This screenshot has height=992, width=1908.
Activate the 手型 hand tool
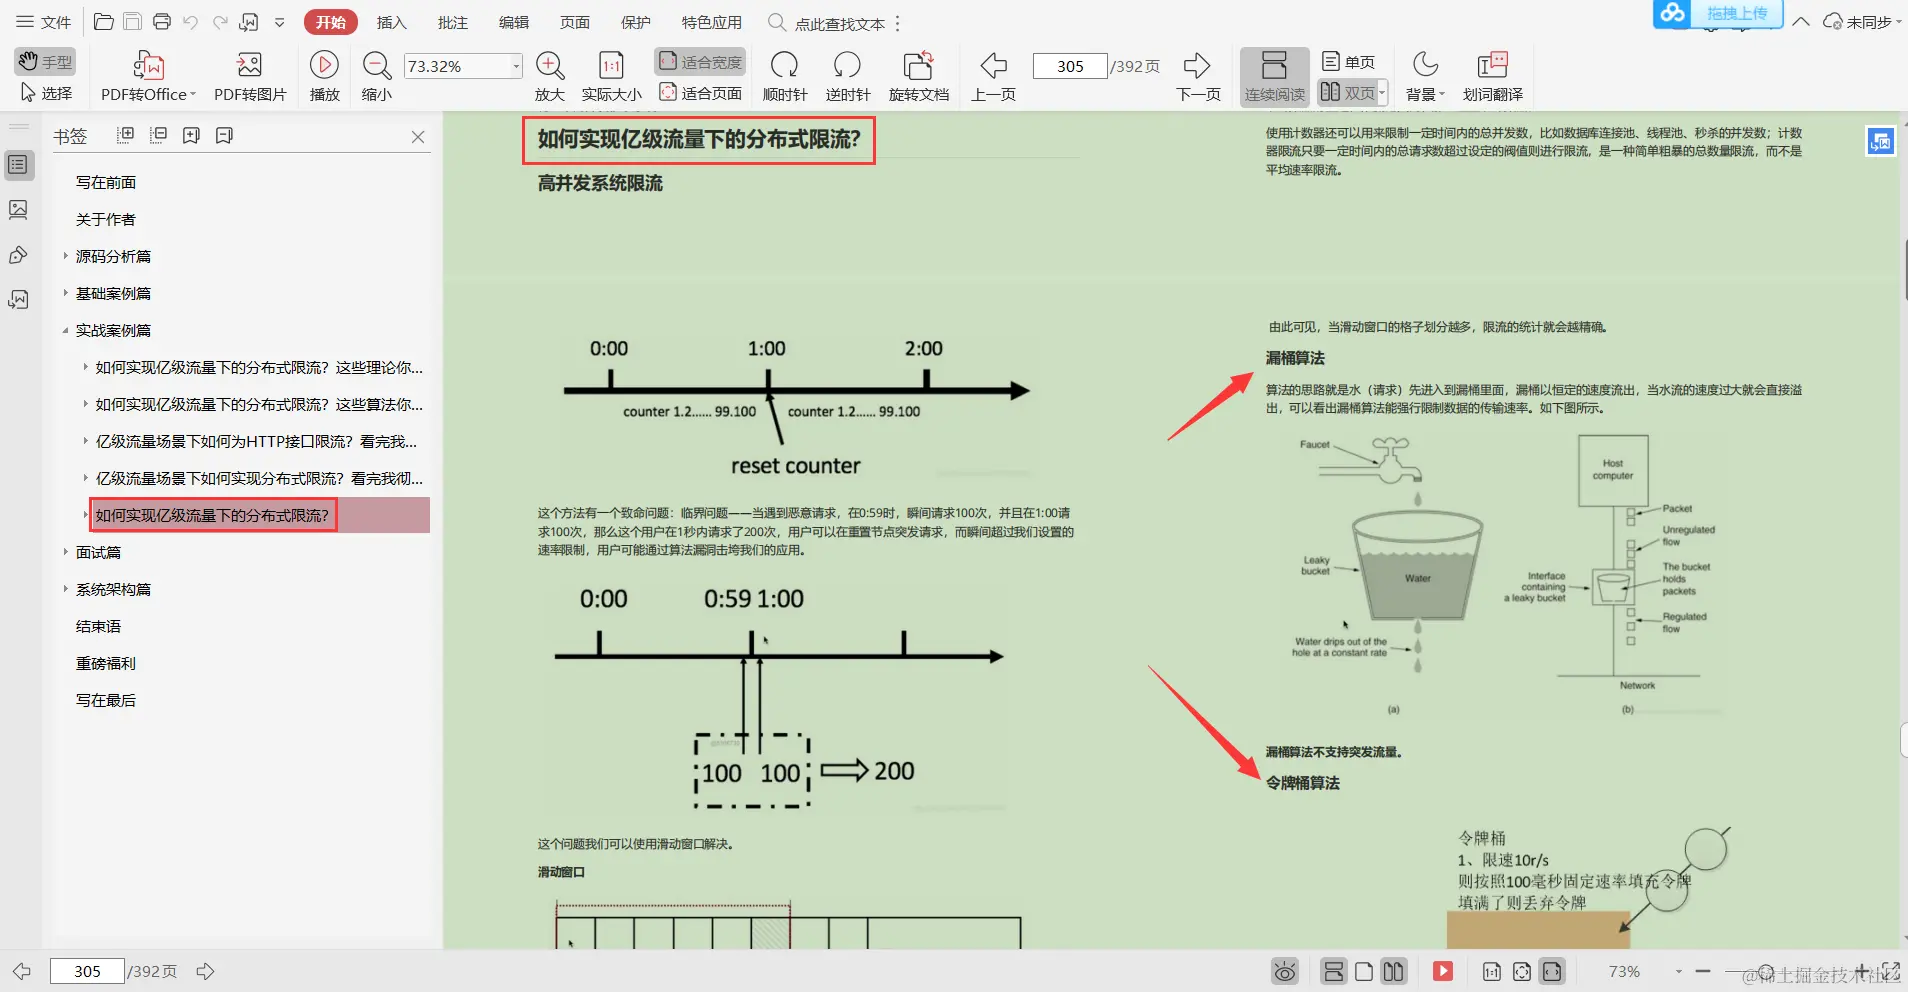46,62
